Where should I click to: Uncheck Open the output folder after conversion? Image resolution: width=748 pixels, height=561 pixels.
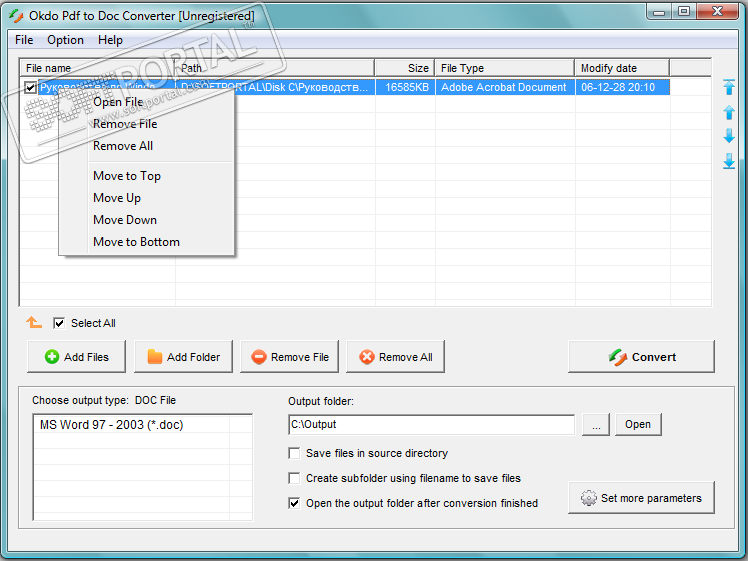coord(294,504)
